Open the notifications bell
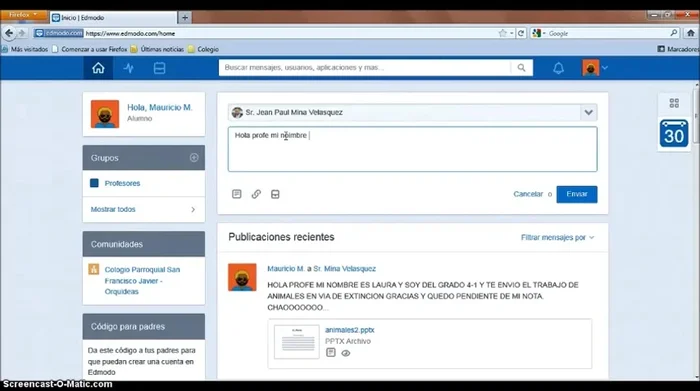This screenshot has height=391, width=700. click(558, 68)
